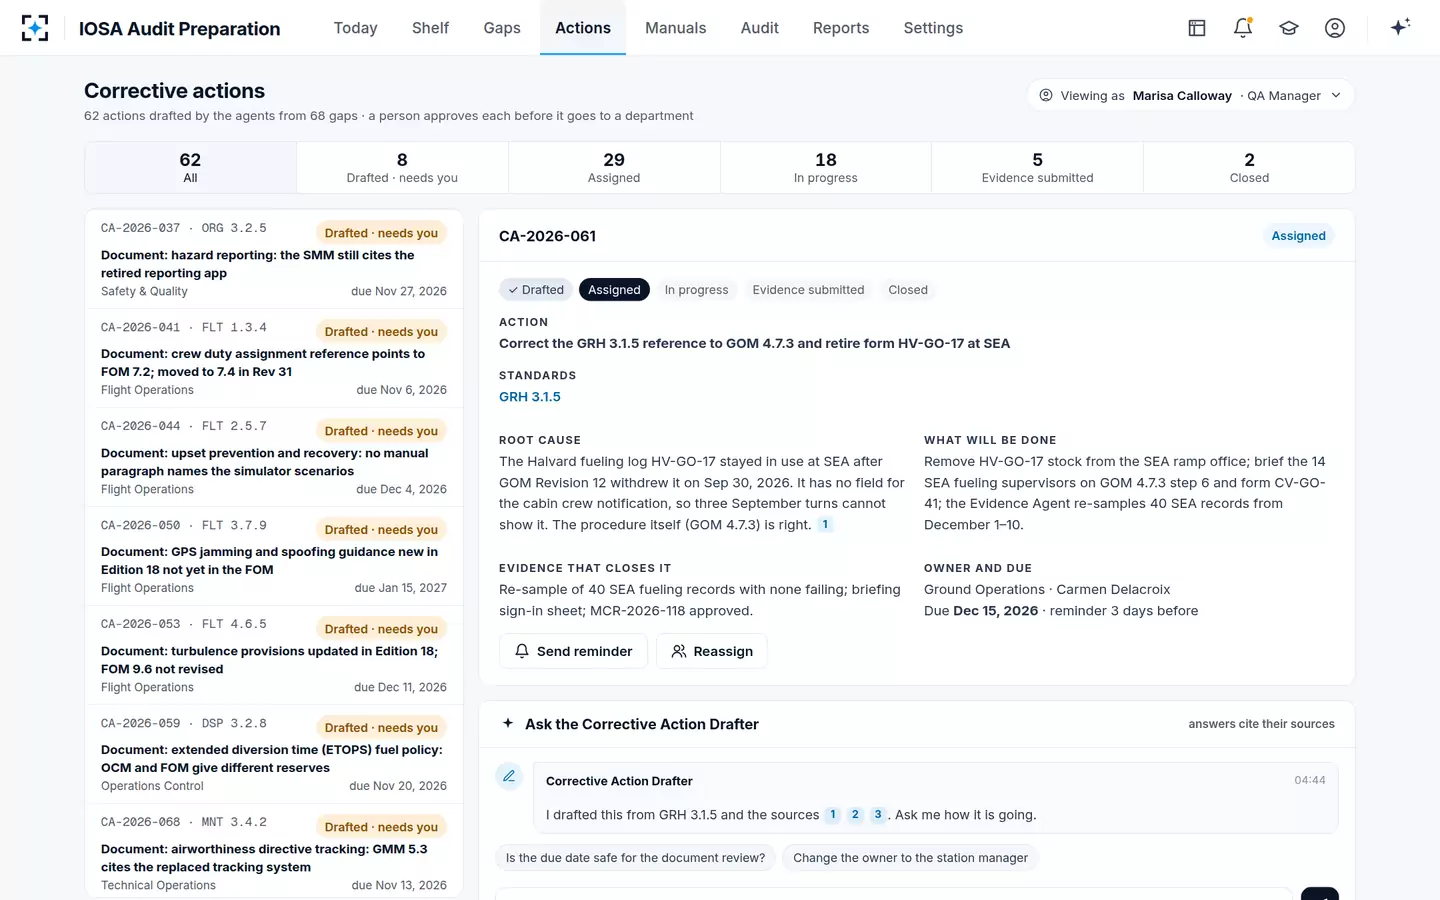Choose Change the owner to station manager suggestion
Screen dimensions: 1440x900
[x=910, y=858]
